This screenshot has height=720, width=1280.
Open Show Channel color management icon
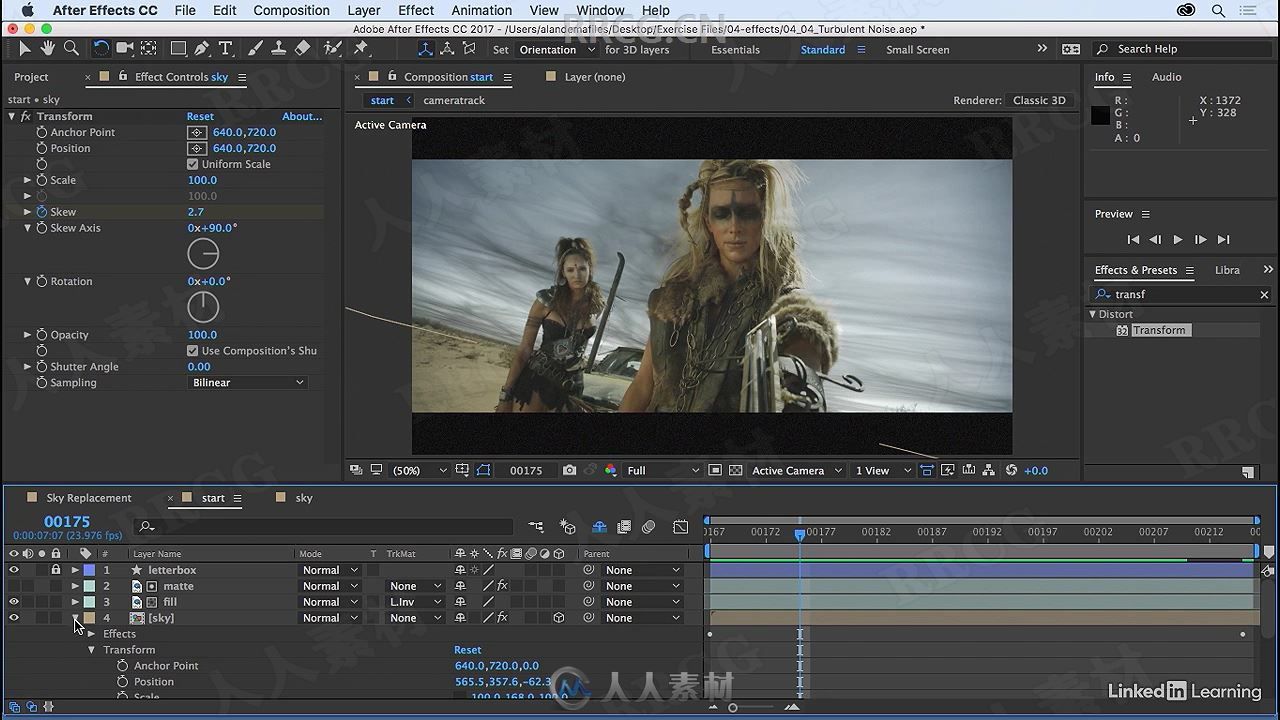[610, 470]
